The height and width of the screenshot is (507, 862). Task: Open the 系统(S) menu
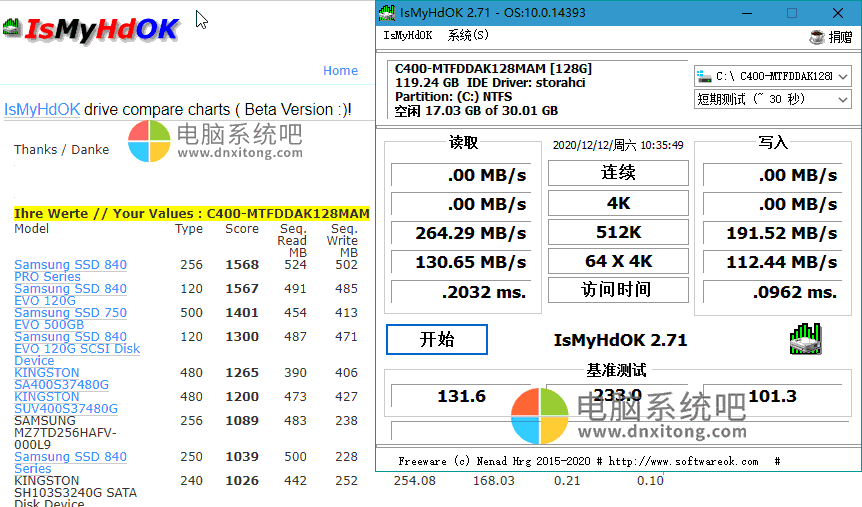tap(468, 35)
